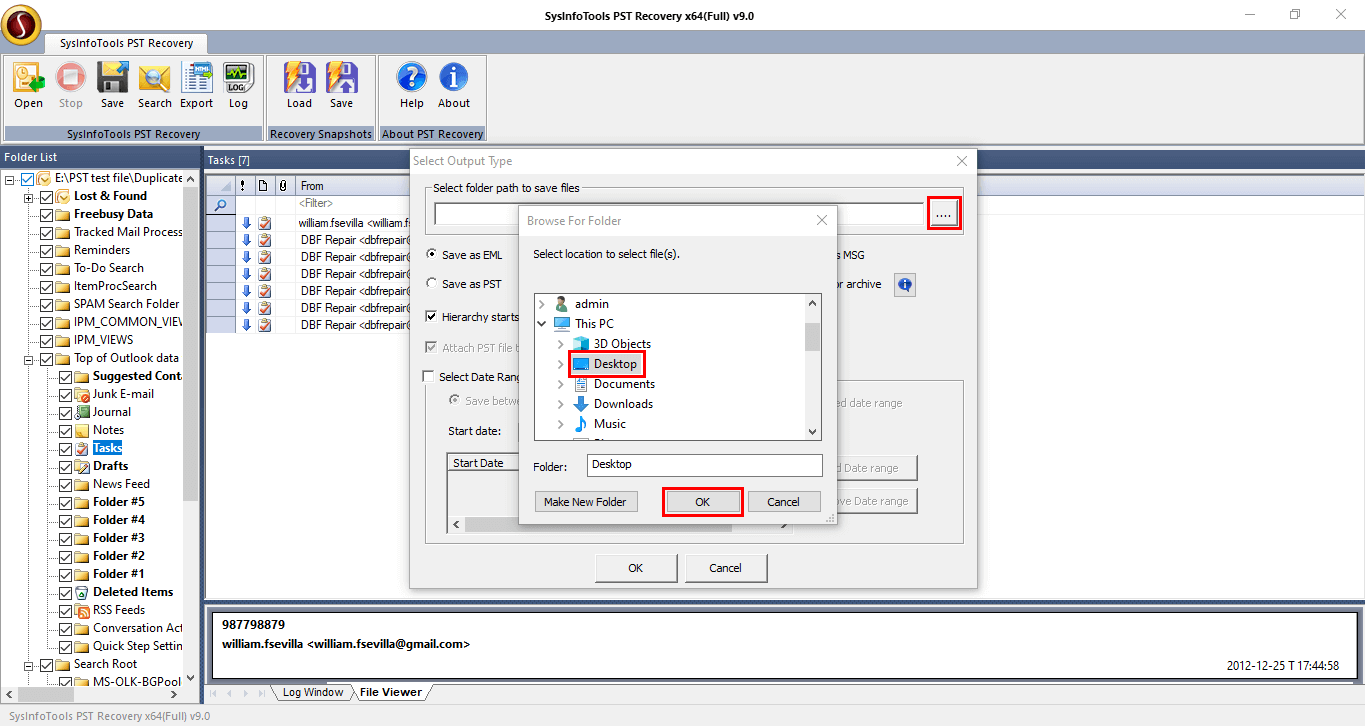Click the info icon in the dialog

[904, 285]
